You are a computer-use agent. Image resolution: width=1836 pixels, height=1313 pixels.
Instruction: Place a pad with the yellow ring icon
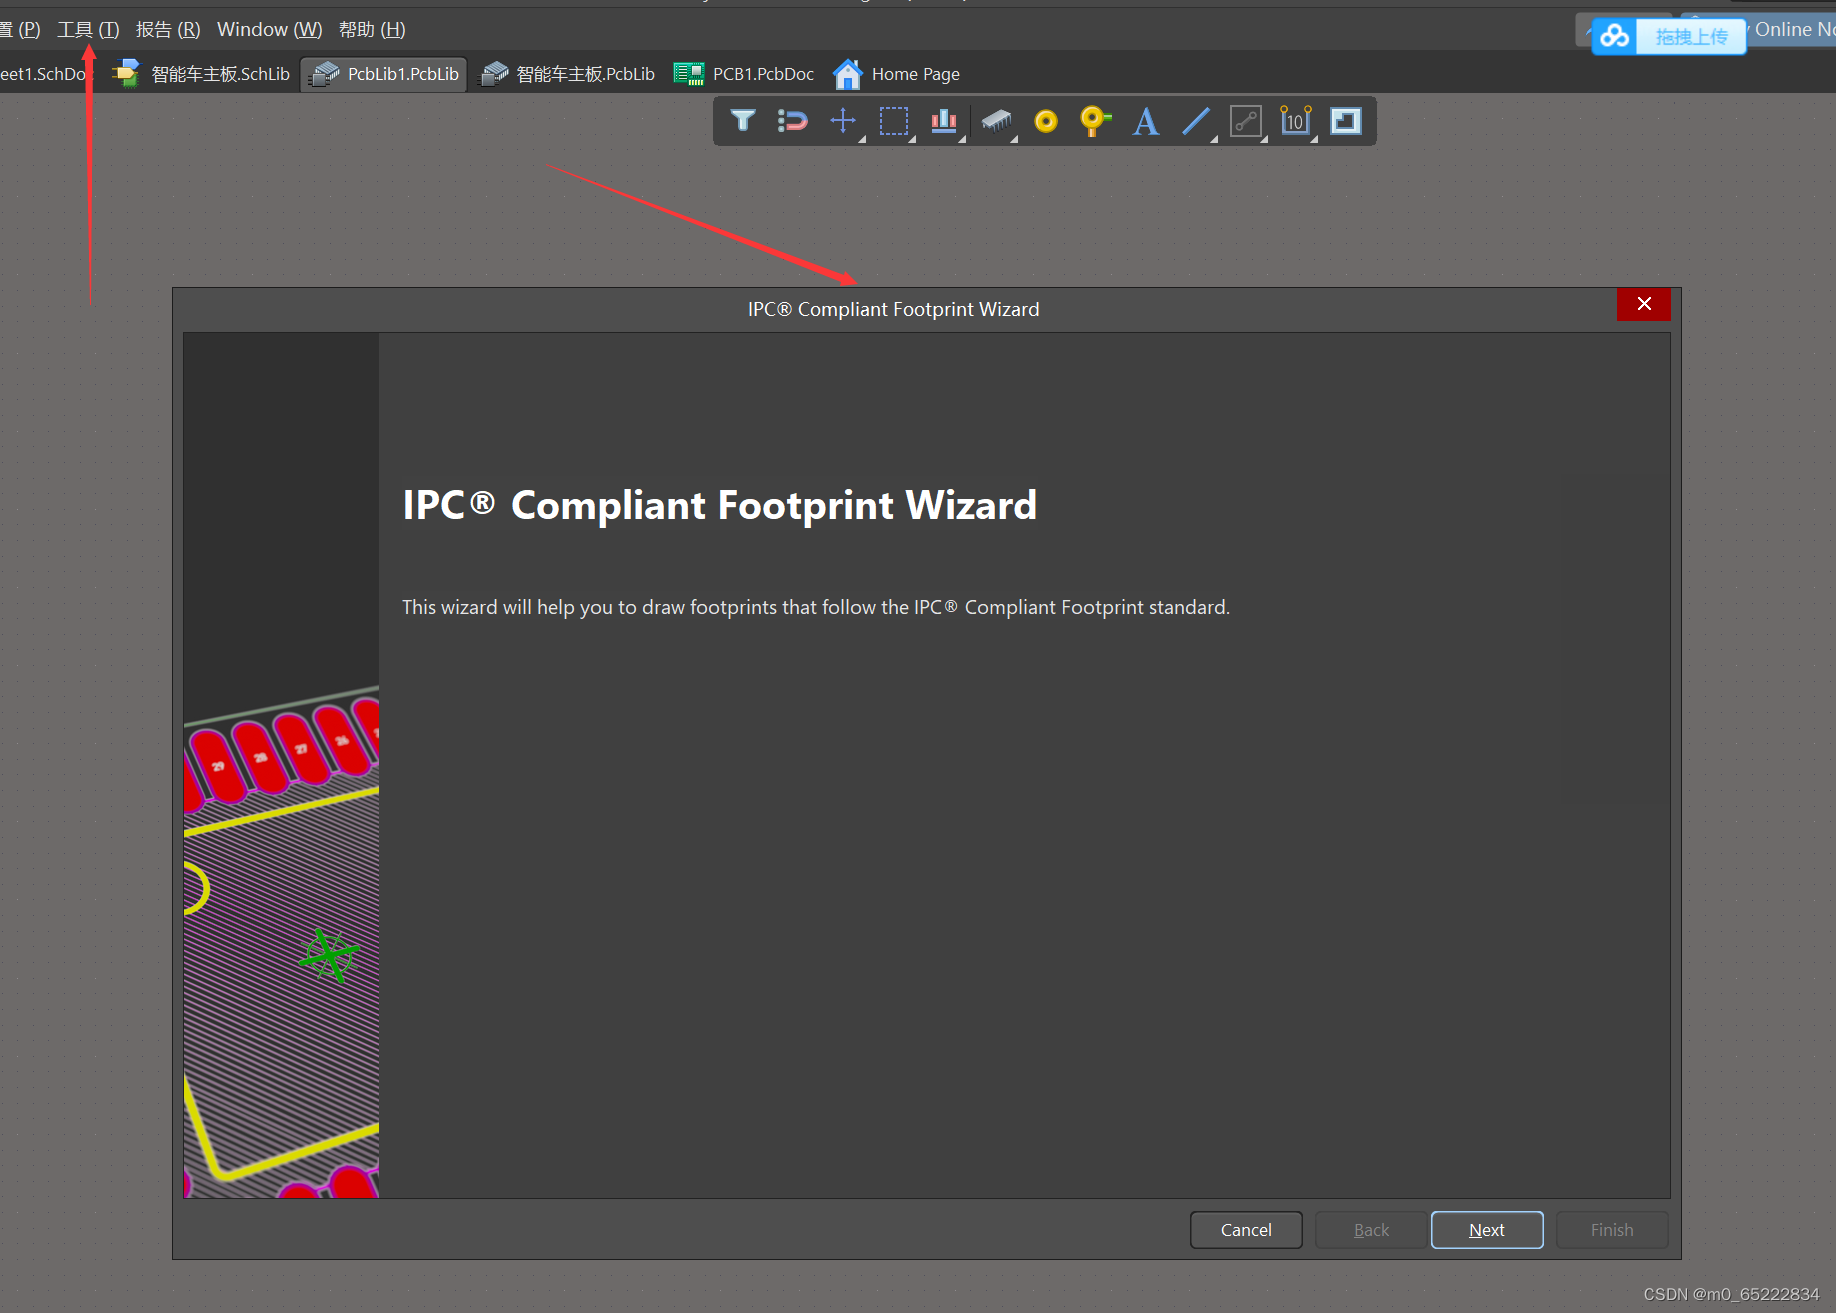click(1046, 121)
